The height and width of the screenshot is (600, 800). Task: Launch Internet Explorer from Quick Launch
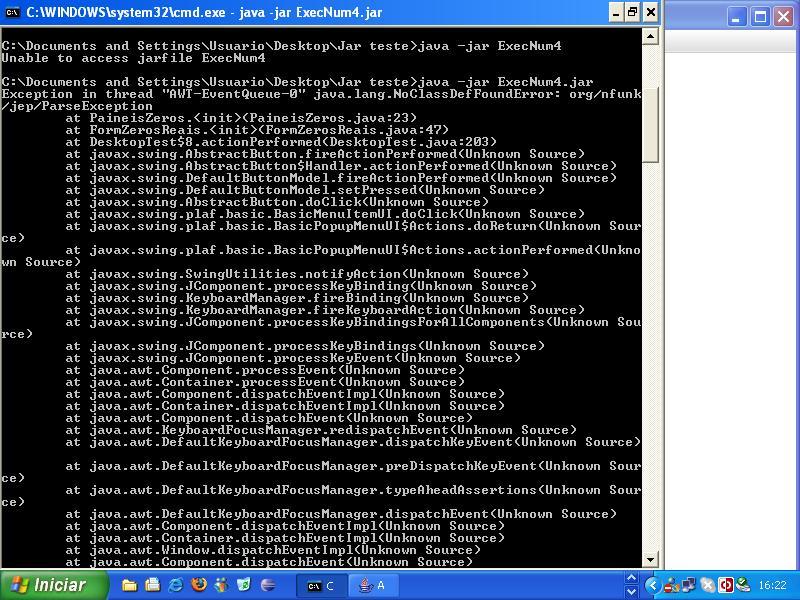tap(176, 585)
